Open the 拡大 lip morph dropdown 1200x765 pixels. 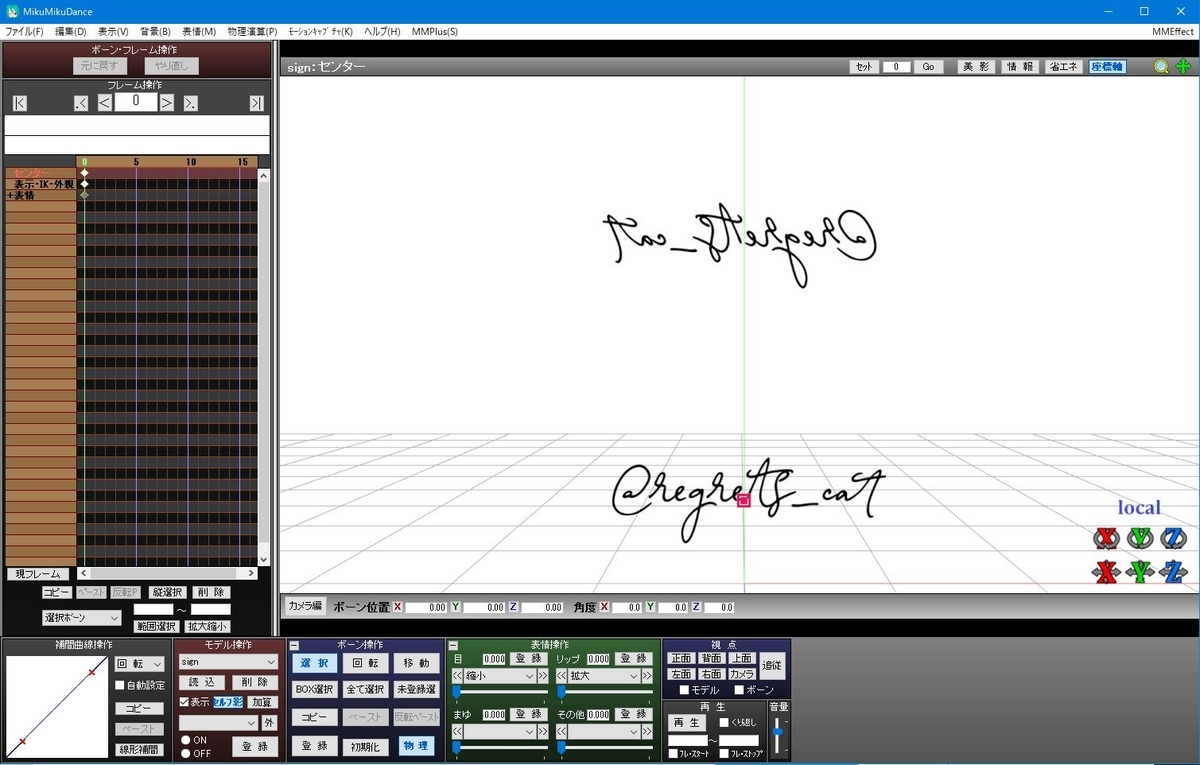(604, 676)
